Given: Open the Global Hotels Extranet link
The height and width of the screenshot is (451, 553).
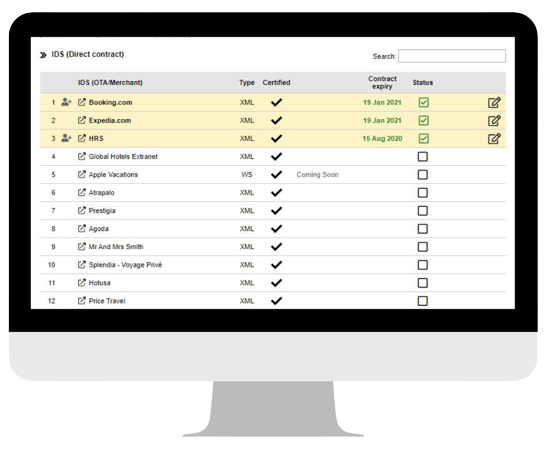Looking at the screenshot, I should [x=123, y=156].
